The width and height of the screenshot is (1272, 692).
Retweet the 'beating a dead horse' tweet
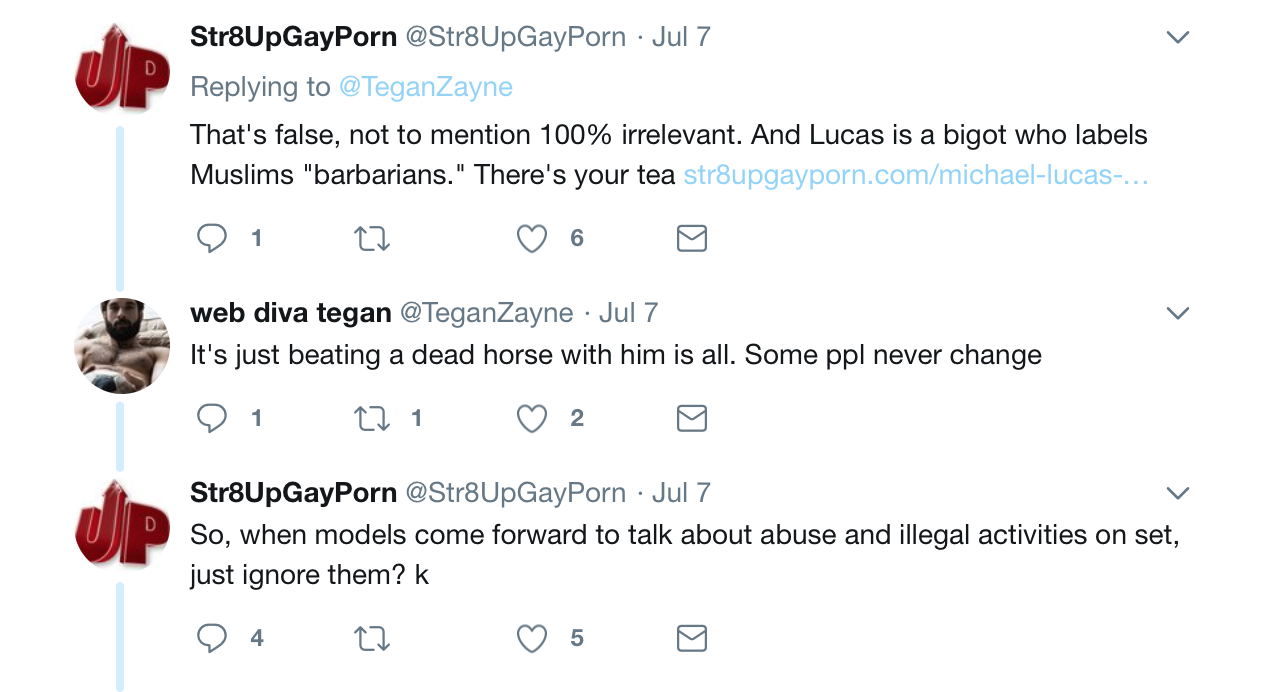372,418
